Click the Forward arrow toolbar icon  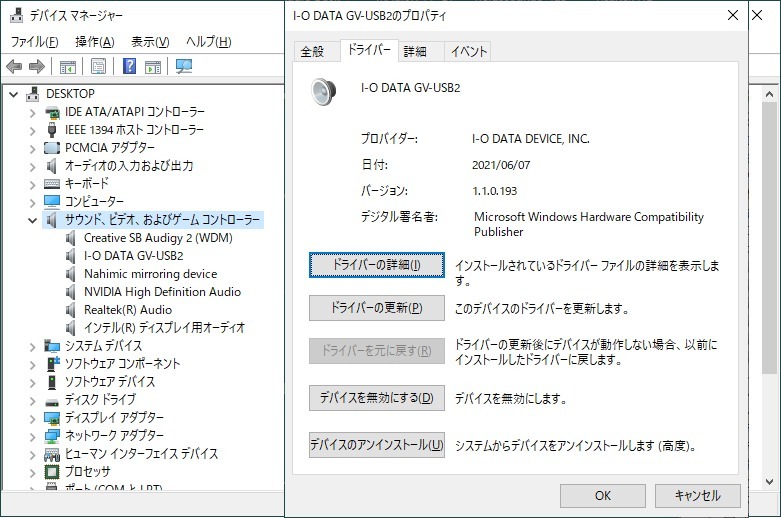tap(37, 66)
